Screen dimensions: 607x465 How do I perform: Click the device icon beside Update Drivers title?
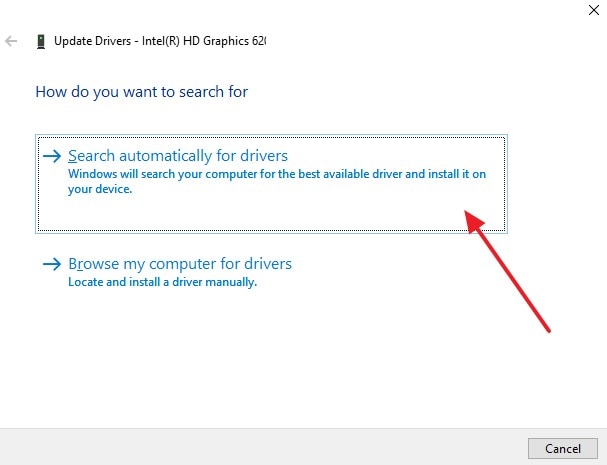coord(41,41)
